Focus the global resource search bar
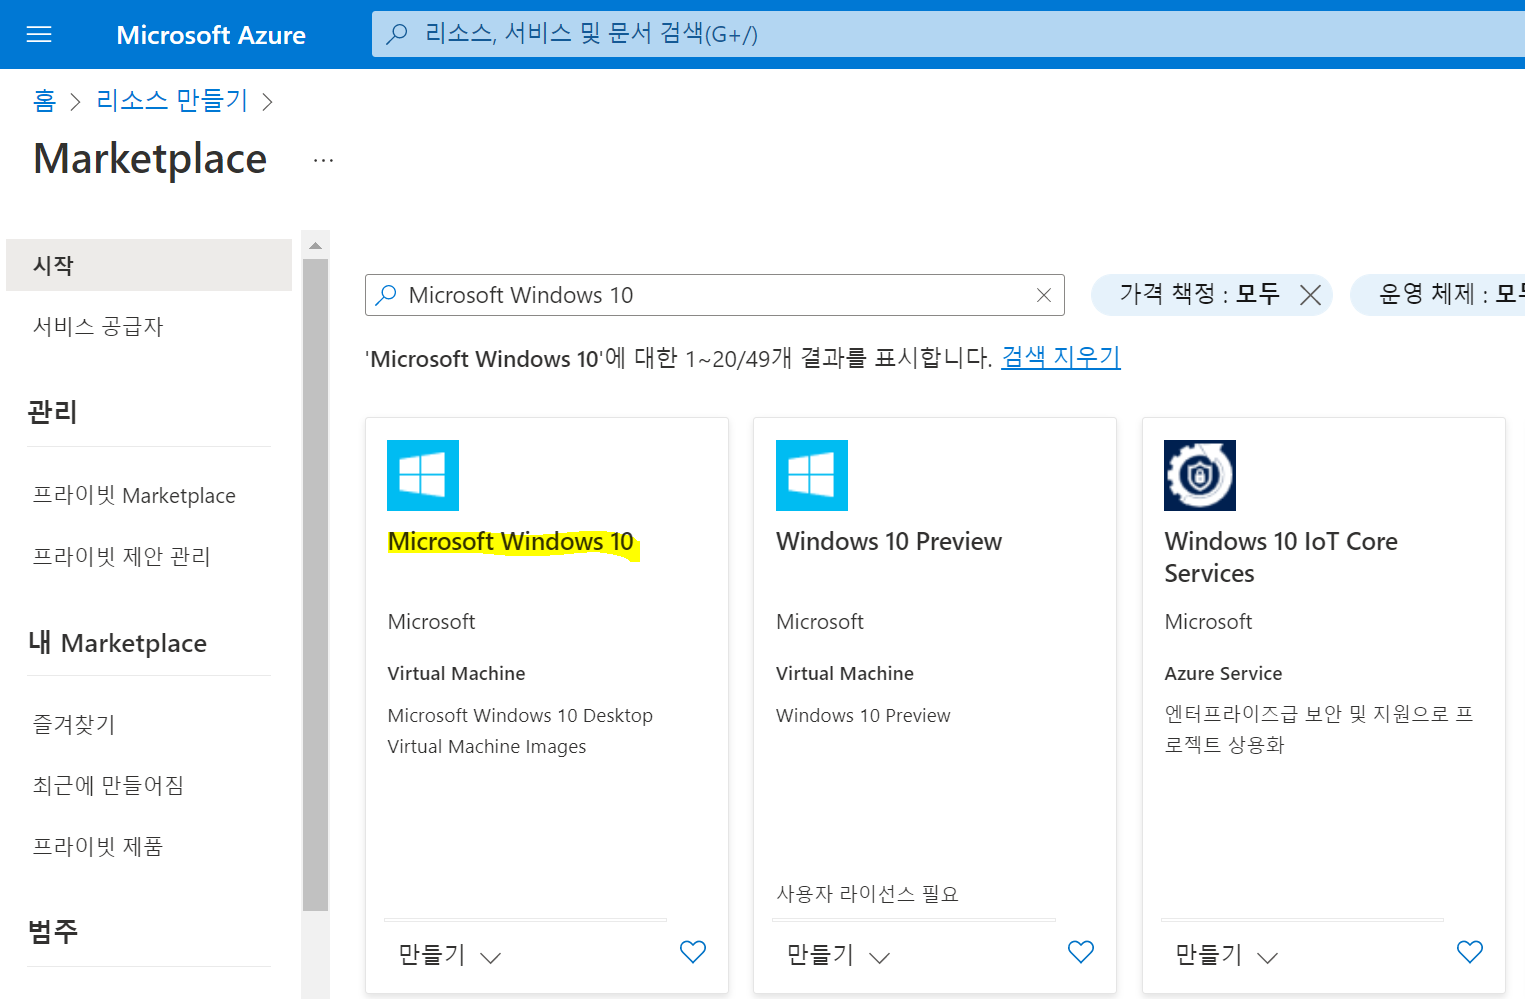The width and height of the screenshot is (1525, 999). [x=948, y=35]
